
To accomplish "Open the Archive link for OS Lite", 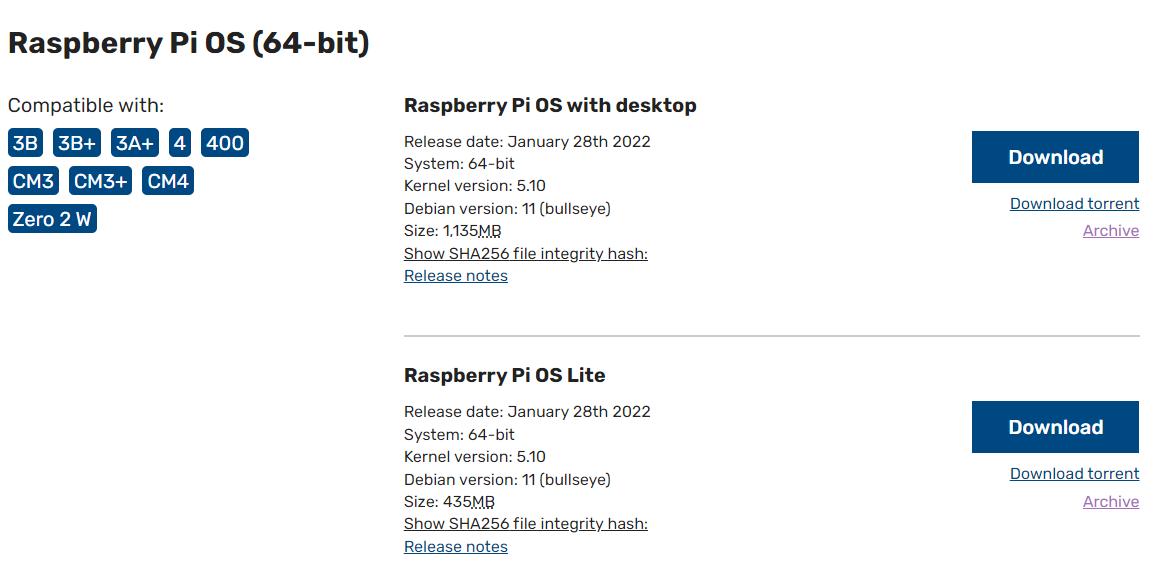I will [x=1110, y=502].
